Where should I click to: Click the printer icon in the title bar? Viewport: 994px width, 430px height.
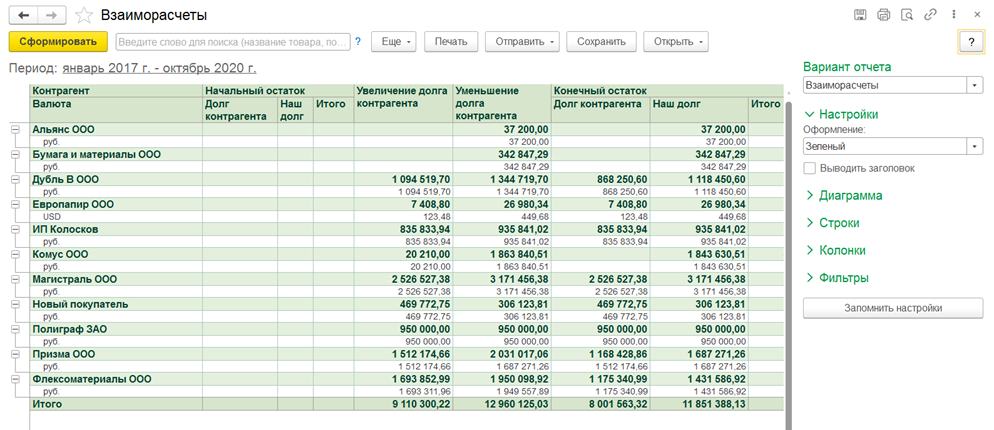[x=883, y=15]
